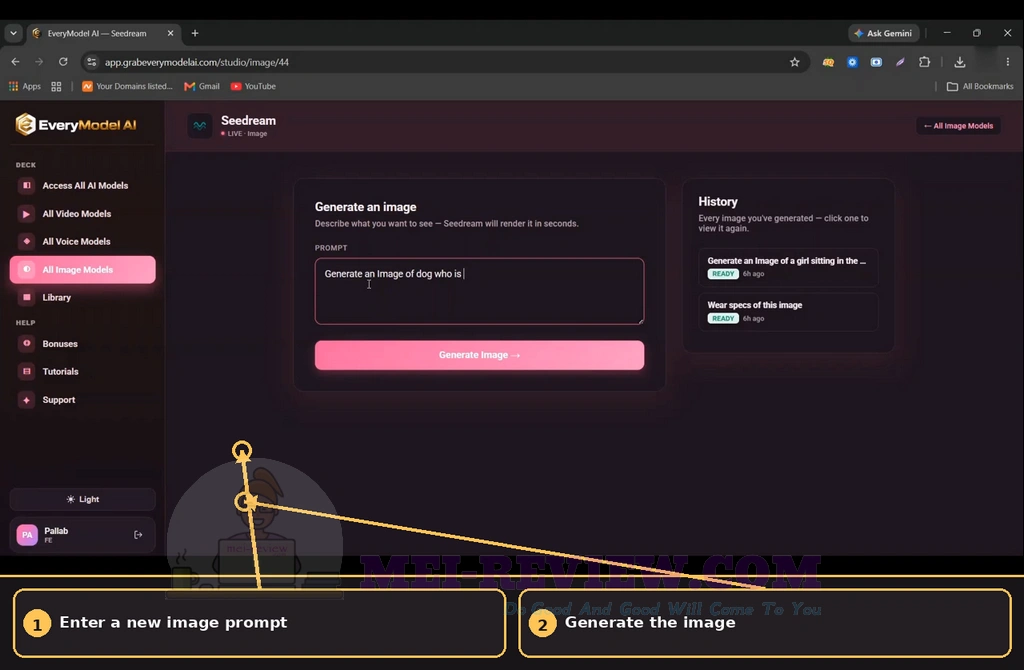Open the Apps bookmark shortcut
Image resolution: width=1024 pixels, height=670 pixels.
25,86
